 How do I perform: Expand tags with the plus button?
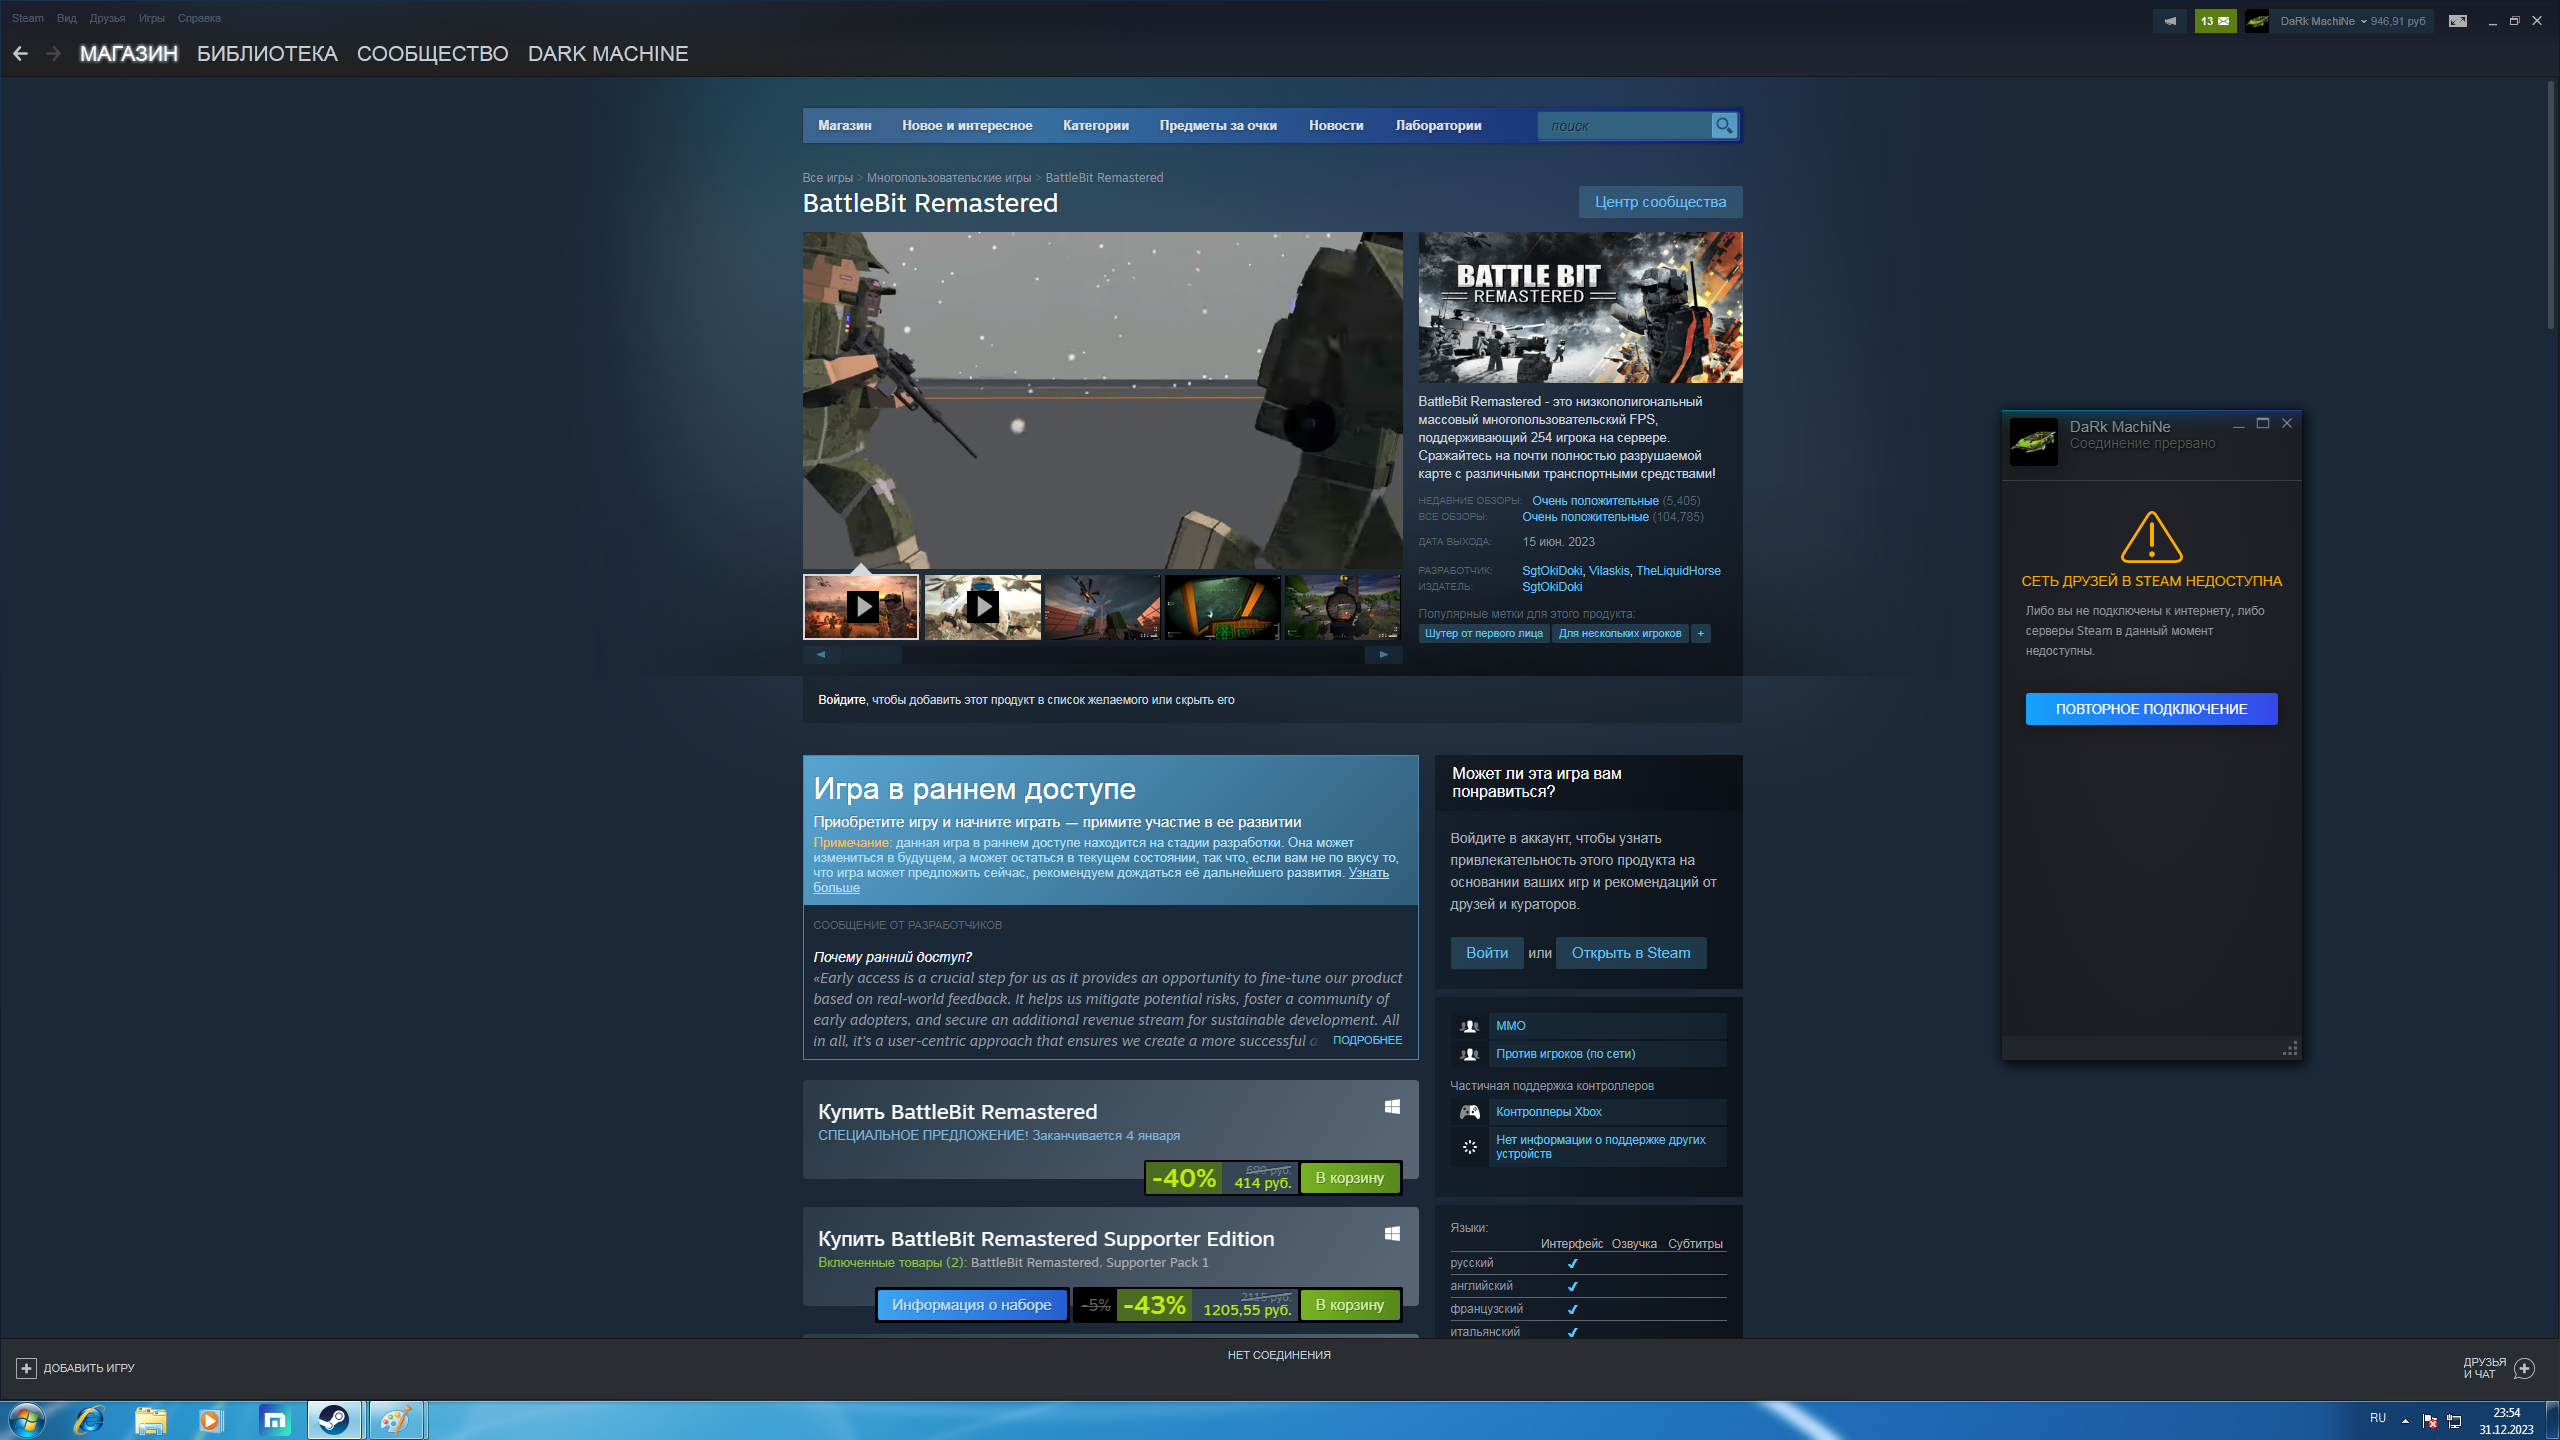(1700, 633)
